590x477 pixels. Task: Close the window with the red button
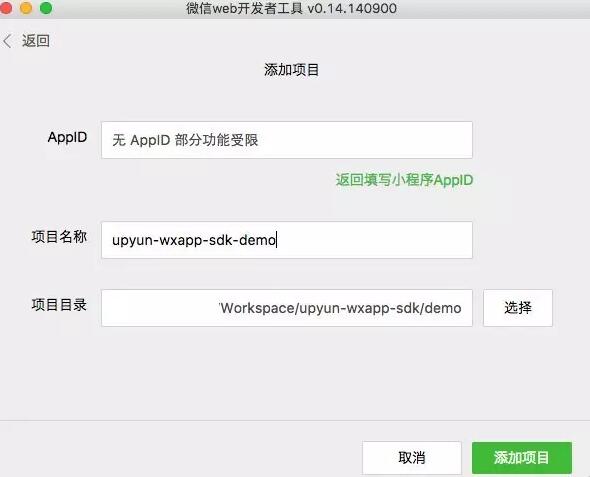click(x=6, y=8)
